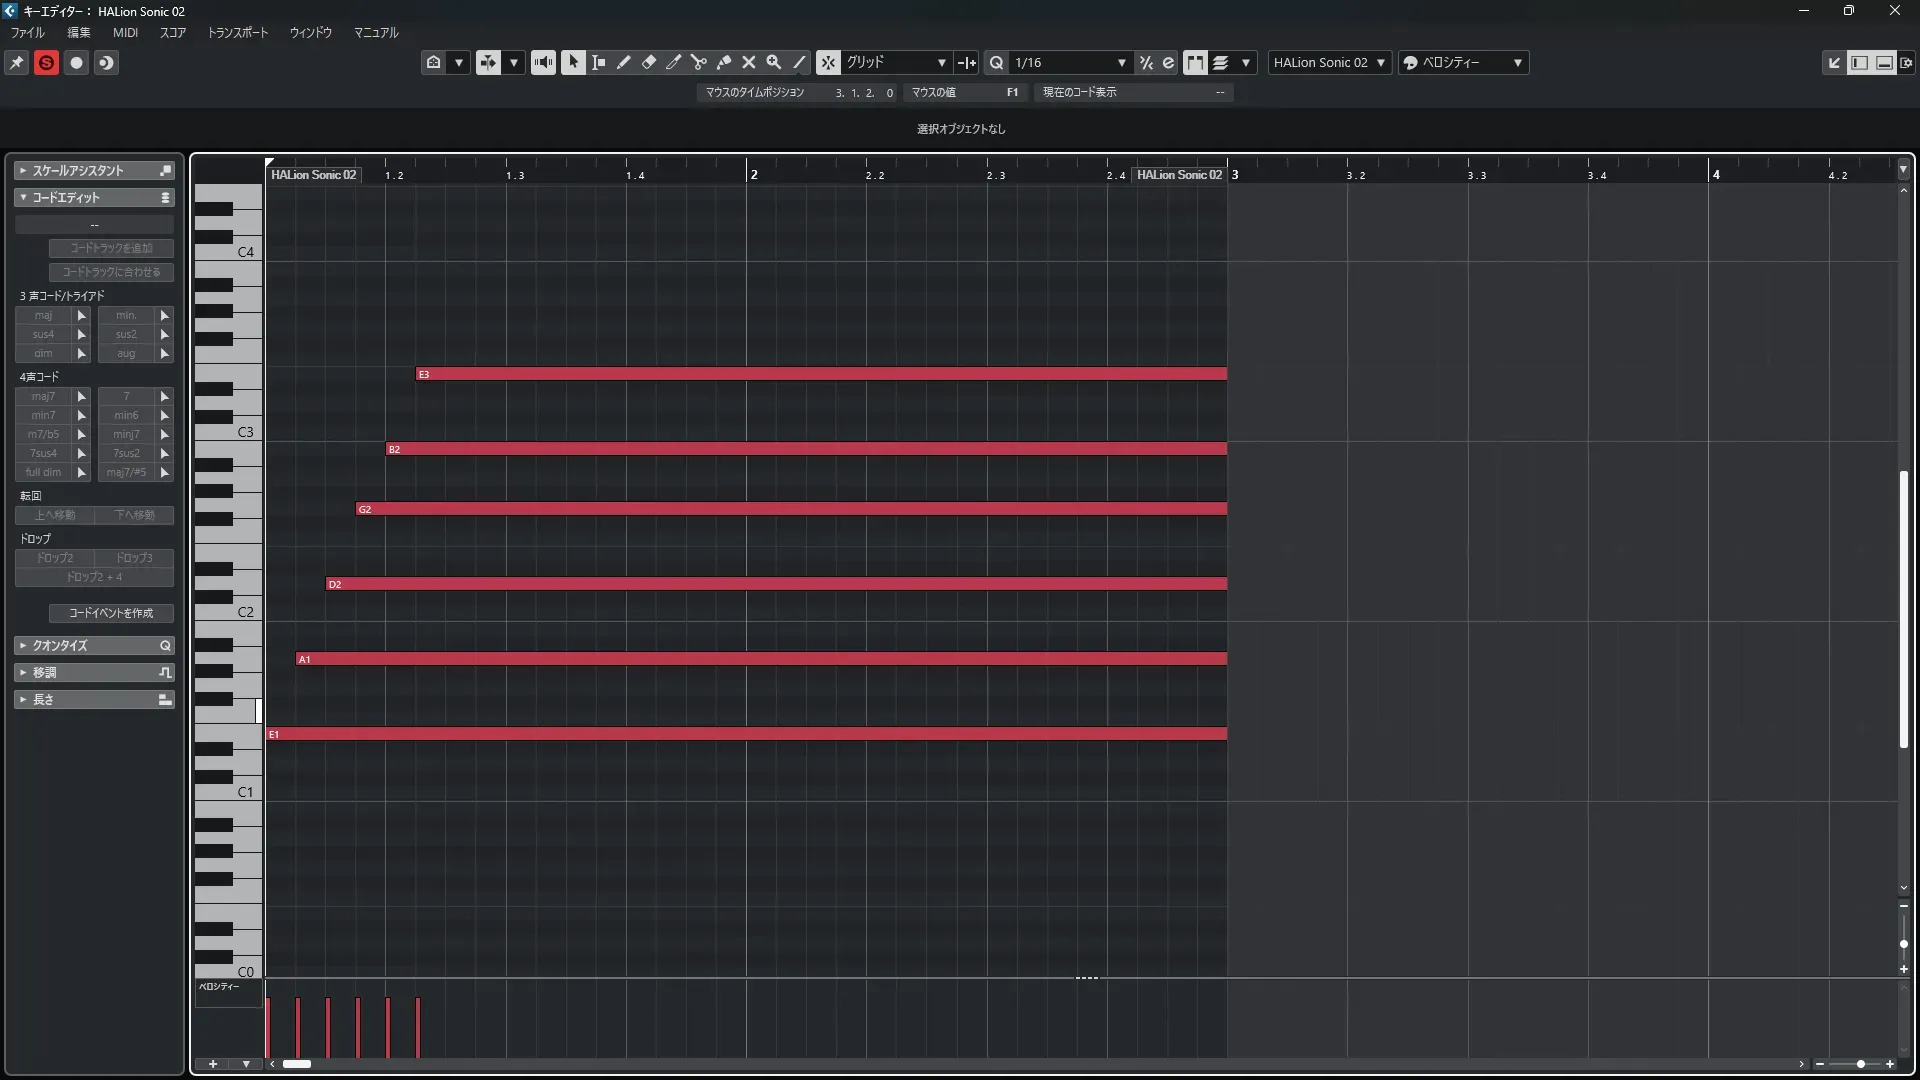Toggle acoustic feedback speaker button
The image size is (1920, 1080).
coord(543,62)
